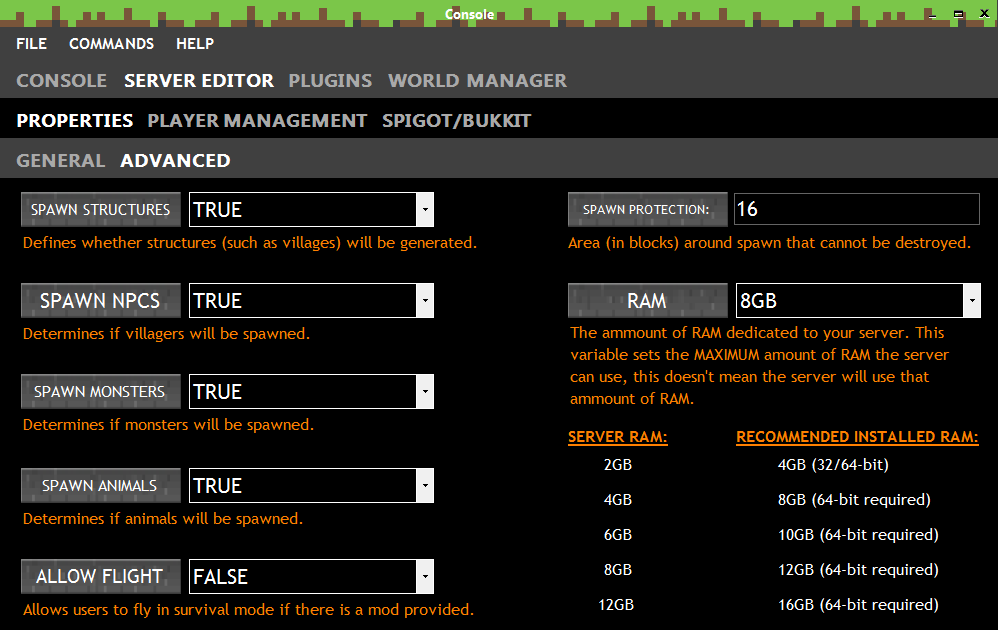Open the COMMANDS menu
This screenshot has width=998, height=630.
(x=111, y=44)
